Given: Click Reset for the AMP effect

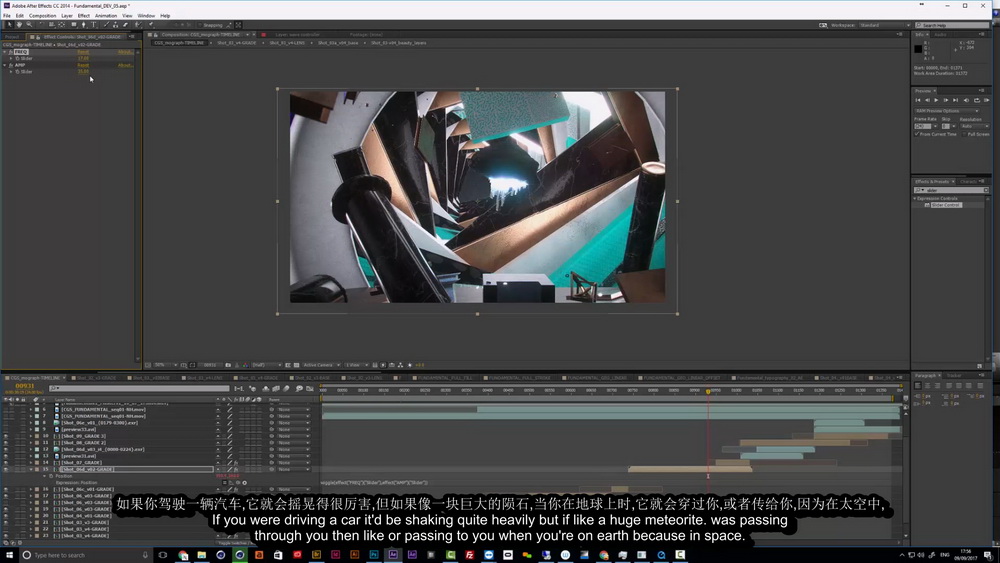Looking at the screenshot, I should 83,65.
